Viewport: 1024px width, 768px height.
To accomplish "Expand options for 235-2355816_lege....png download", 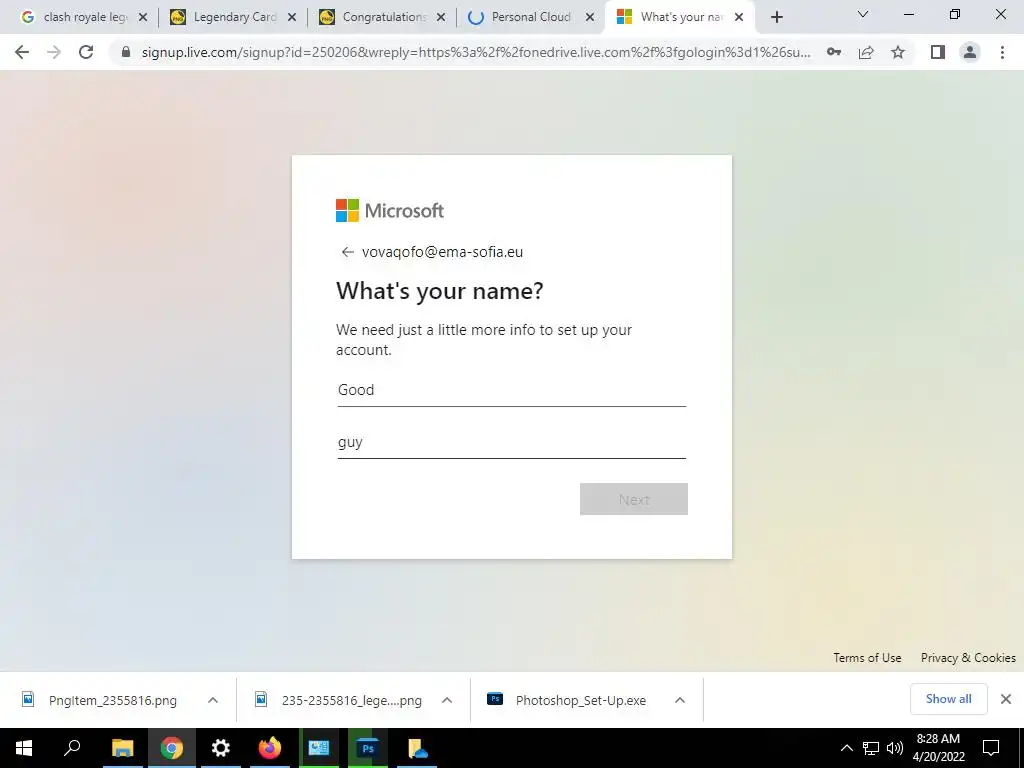I will [x=447, y=700].
